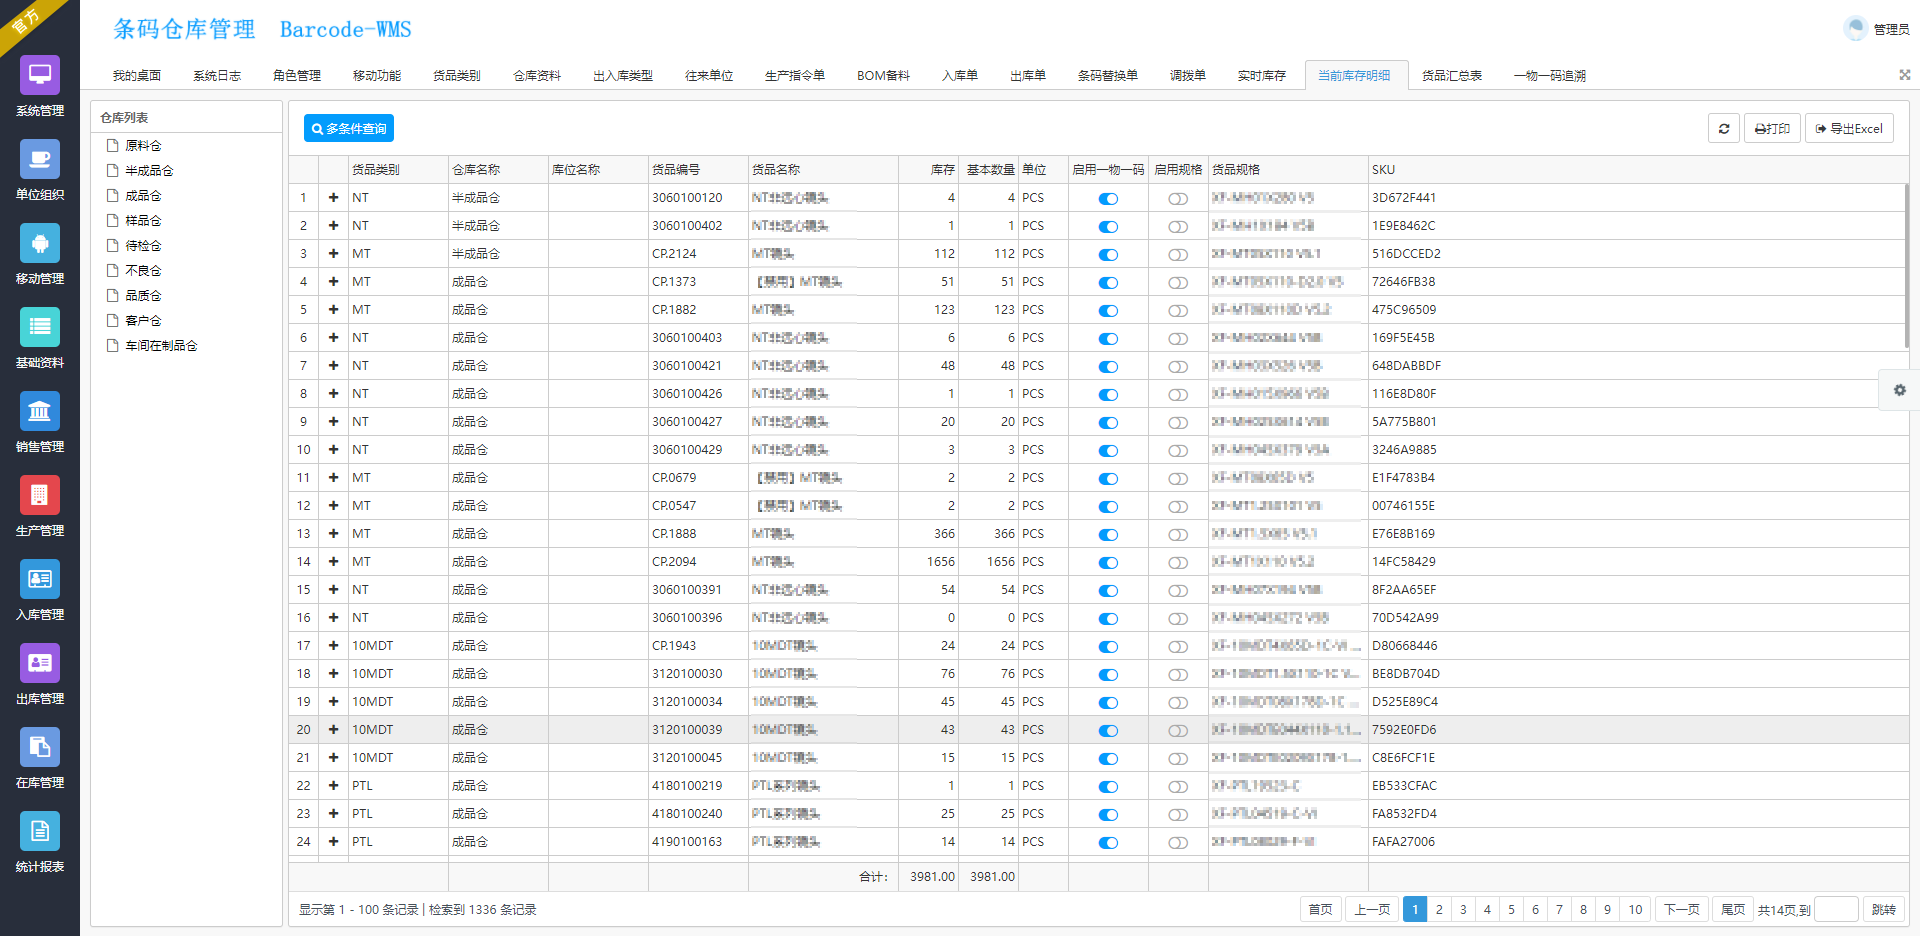The width and height of the screenshot is (1920, 936).
Task: Expand row 24 with plus icon
Action: pos(333,842)
